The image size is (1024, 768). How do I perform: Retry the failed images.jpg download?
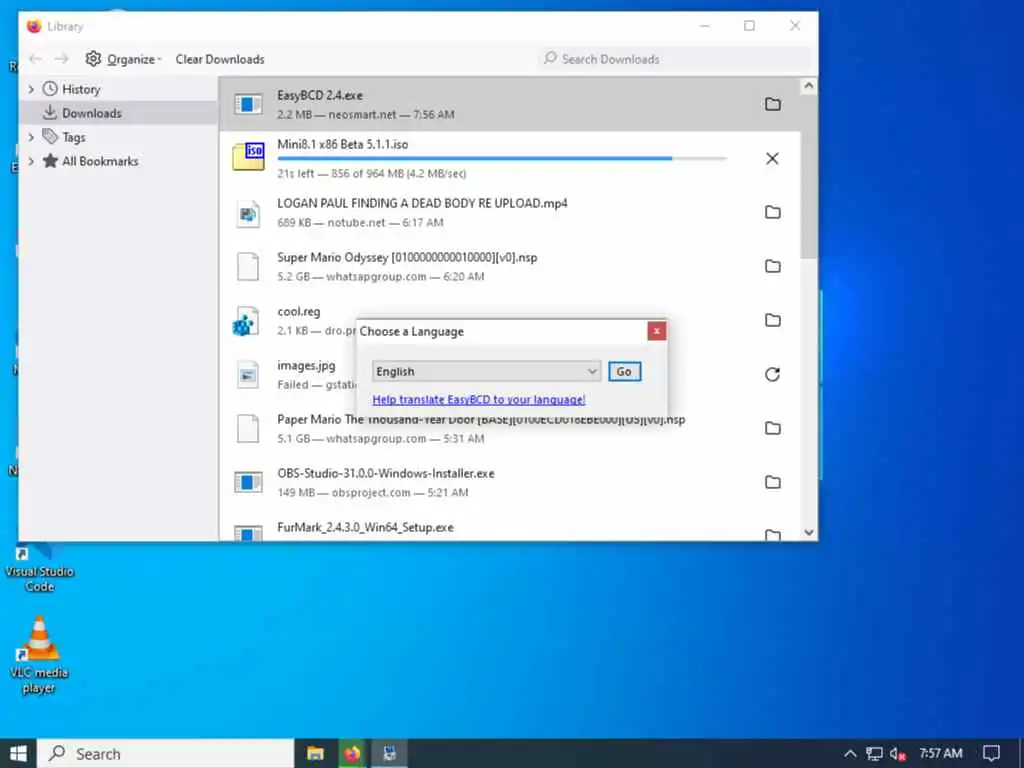pyautogui.click(x=773, y=374)
